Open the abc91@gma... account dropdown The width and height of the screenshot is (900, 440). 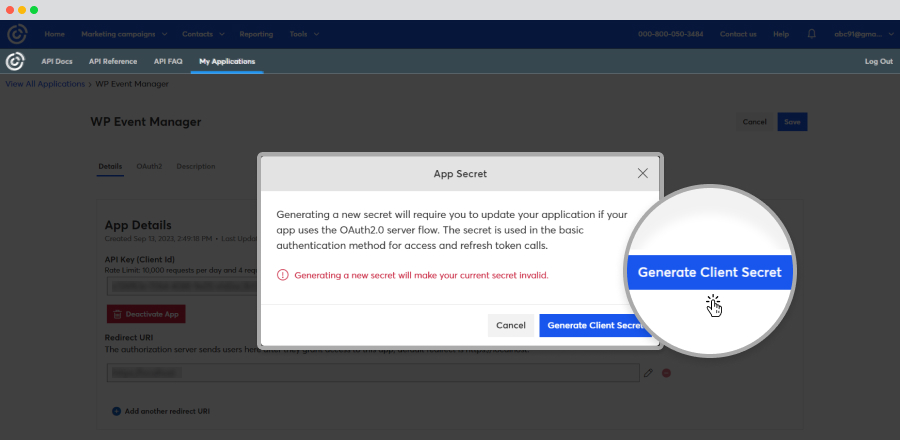click(x=862, y=34)
